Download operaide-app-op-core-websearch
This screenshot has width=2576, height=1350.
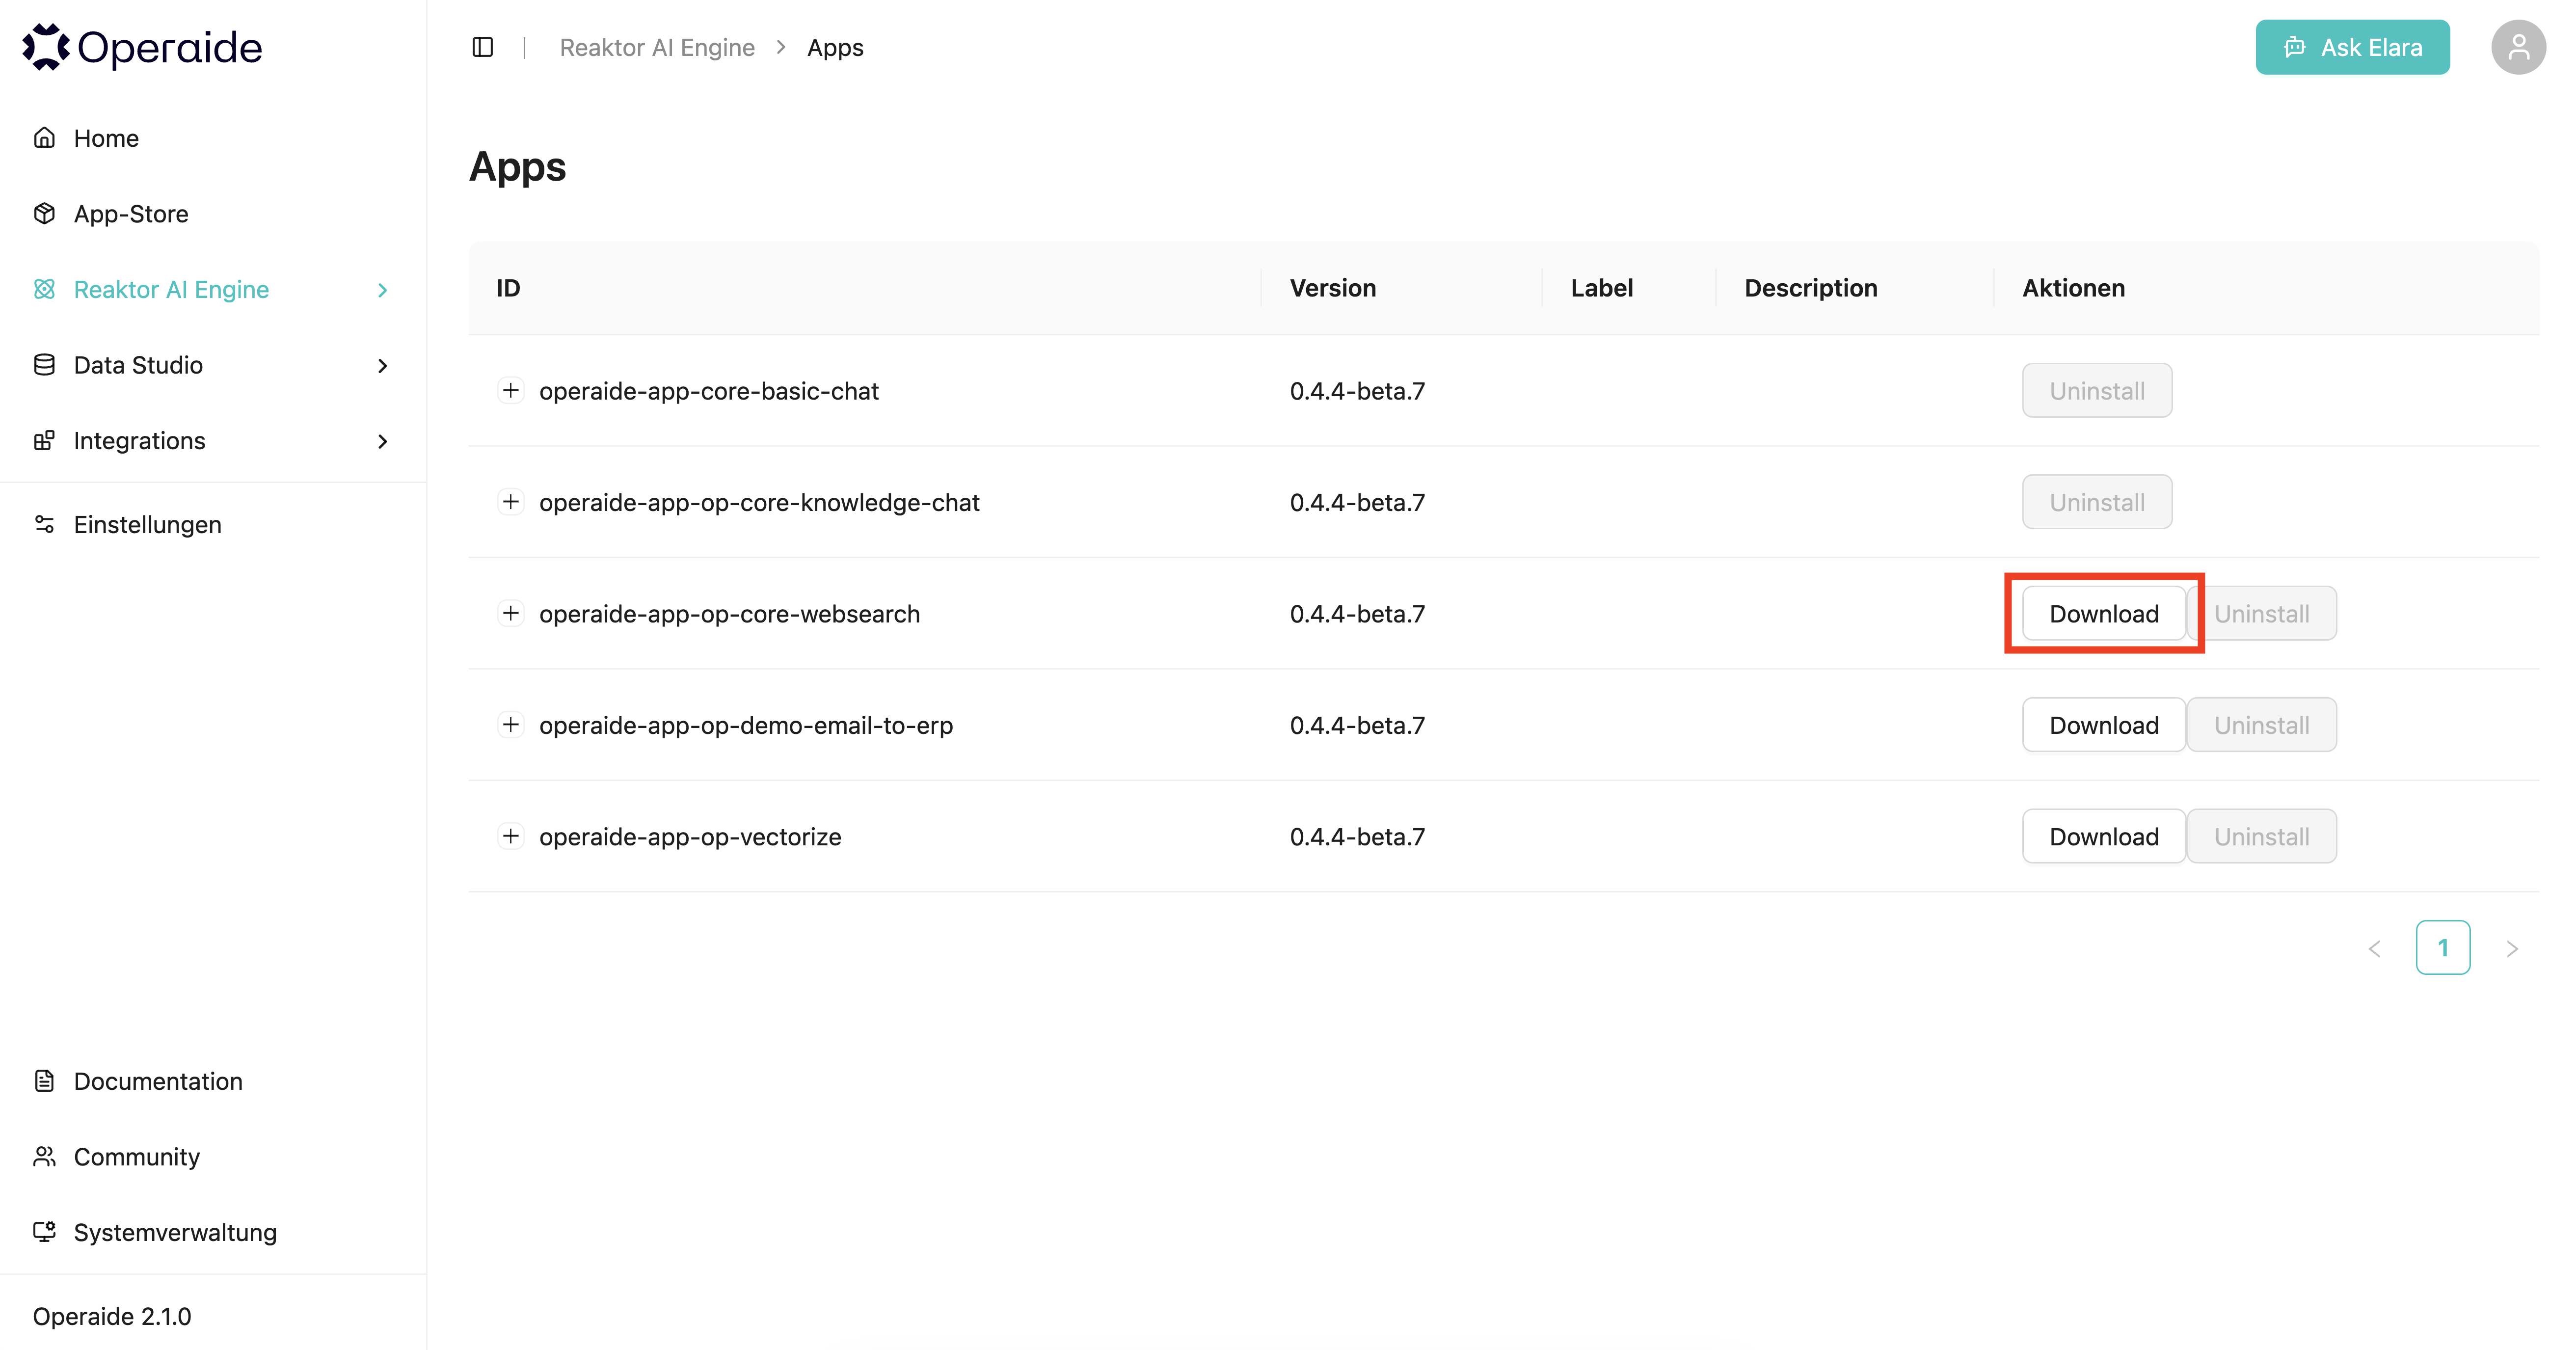tap(2104, 613)
